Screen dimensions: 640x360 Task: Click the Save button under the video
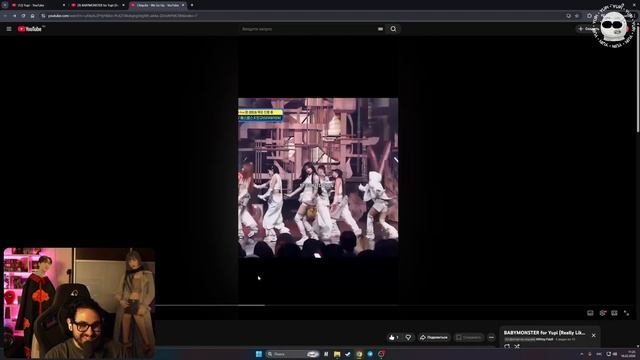click(x=469, y=338)
